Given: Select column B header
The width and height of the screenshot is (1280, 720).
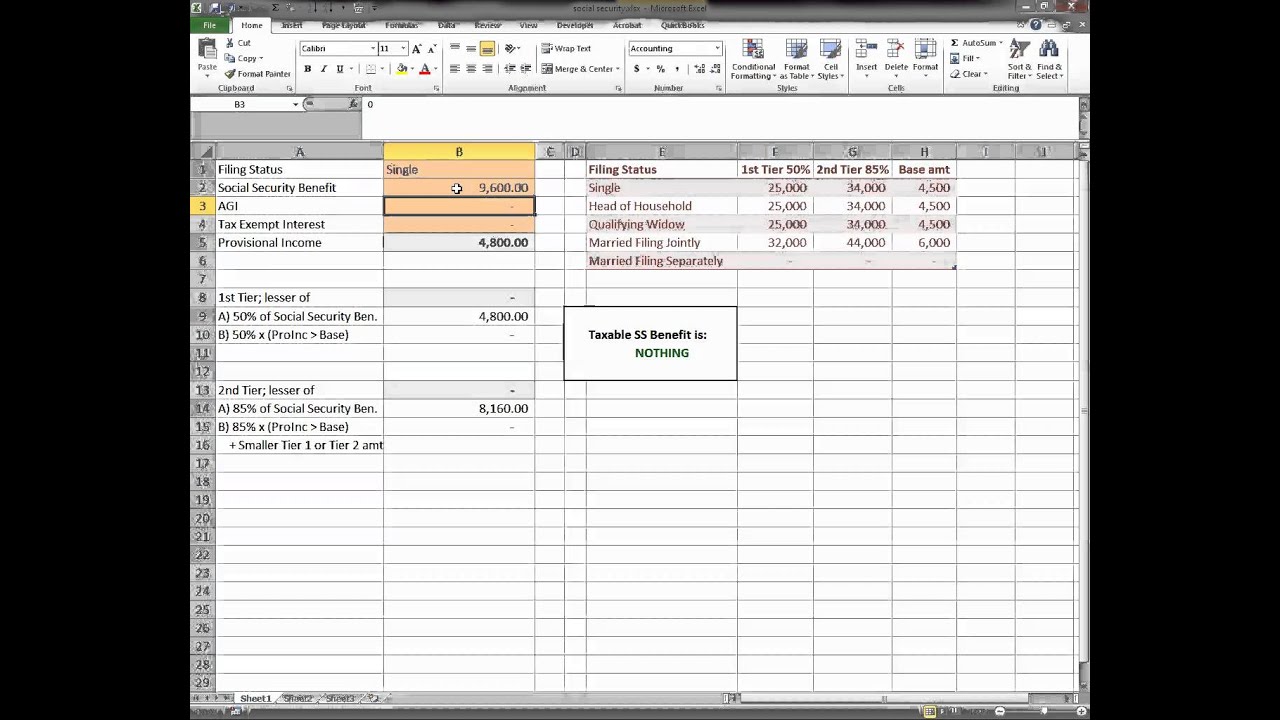Looking at the screenshot, I should [459, 152].
